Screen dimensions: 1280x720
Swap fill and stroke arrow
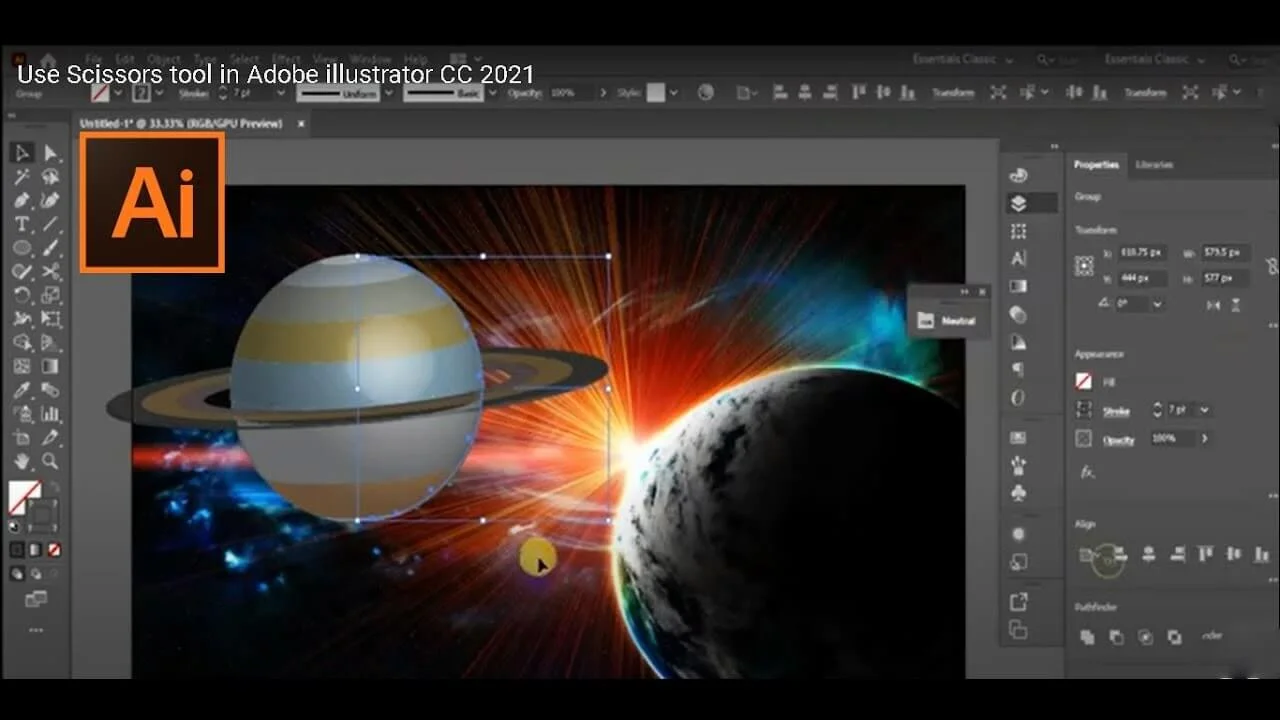[55, 487]
